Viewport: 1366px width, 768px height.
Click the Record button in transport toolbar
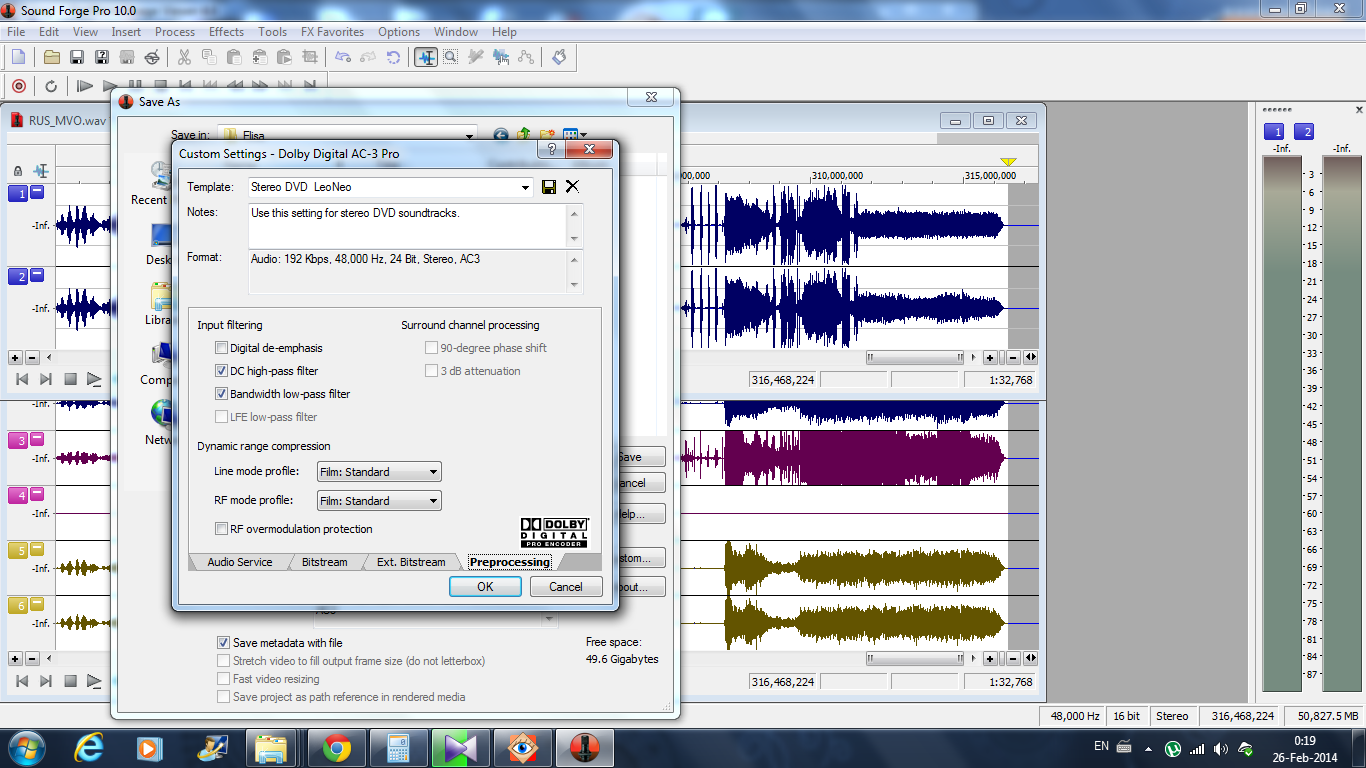point(18,86)
